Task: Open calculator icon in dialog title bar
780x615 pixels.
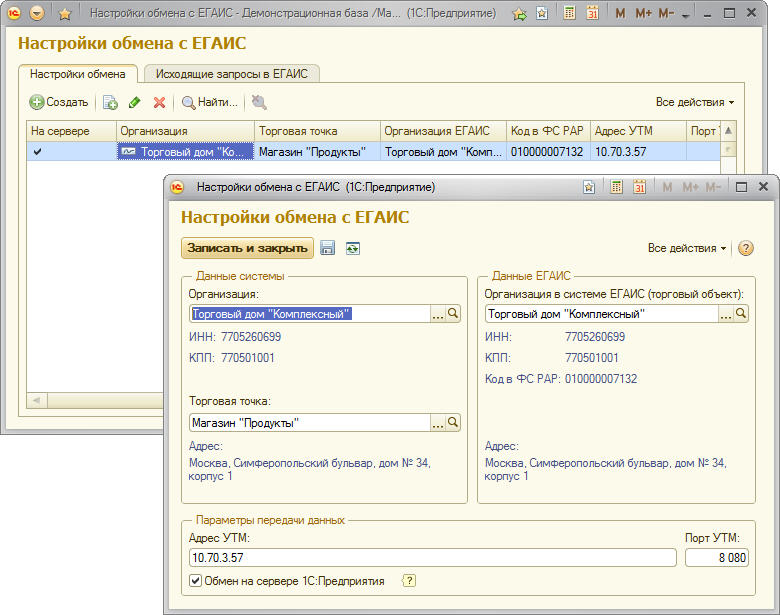Action: (616, 187)
